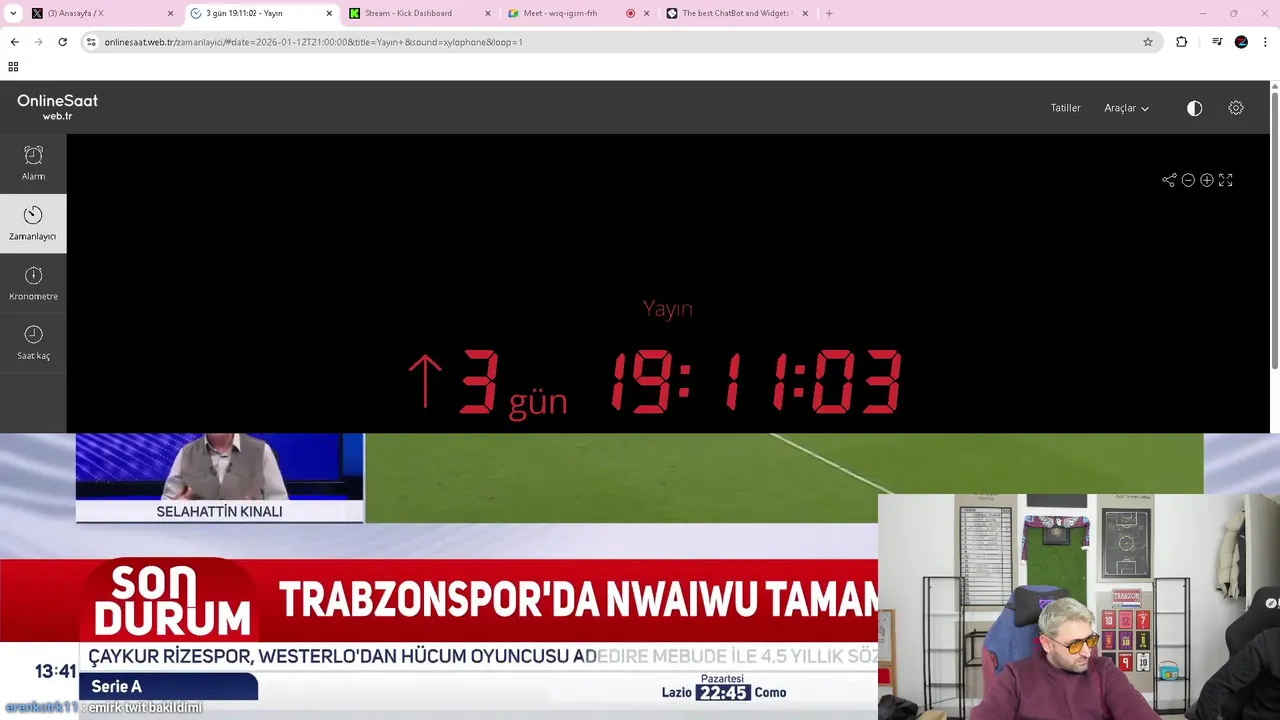Image resolution: width=1280 pixels, height=720 pixels.
Task: Expand the Araçlar dropdown menu
Action: coord(1126,108)
